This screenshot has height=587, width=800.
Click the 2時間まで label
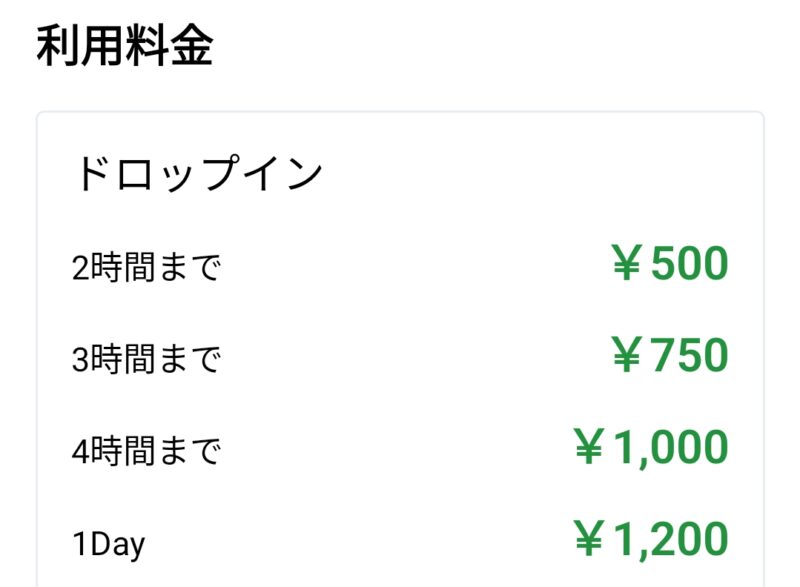tap(146, 268)
